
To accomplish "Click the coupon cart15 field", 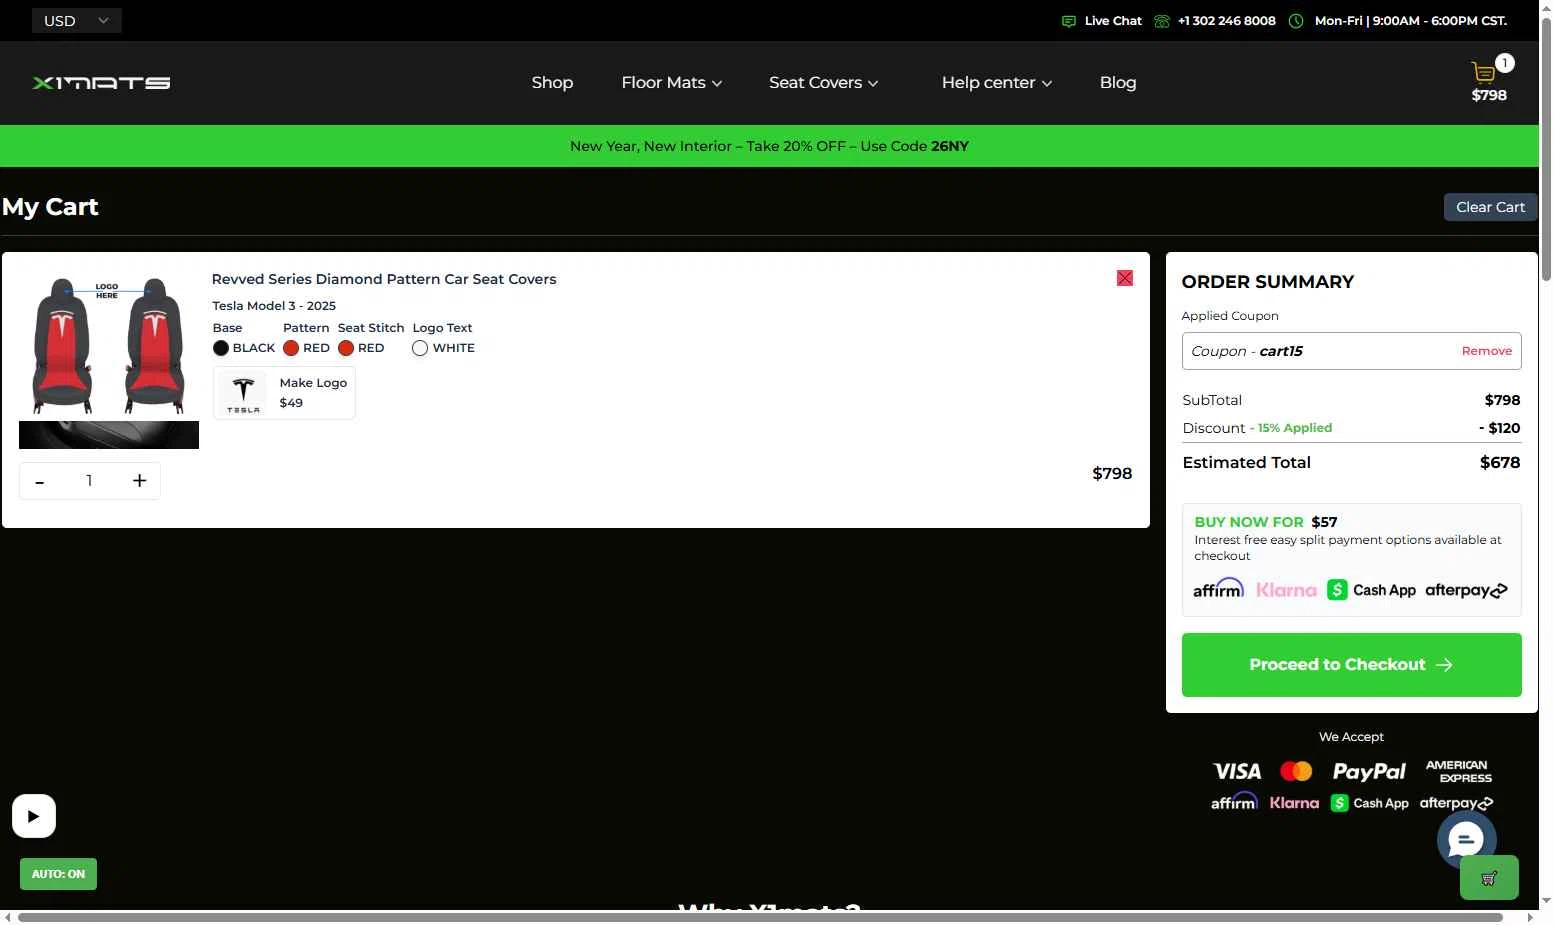I will [x=1351, y=351].
